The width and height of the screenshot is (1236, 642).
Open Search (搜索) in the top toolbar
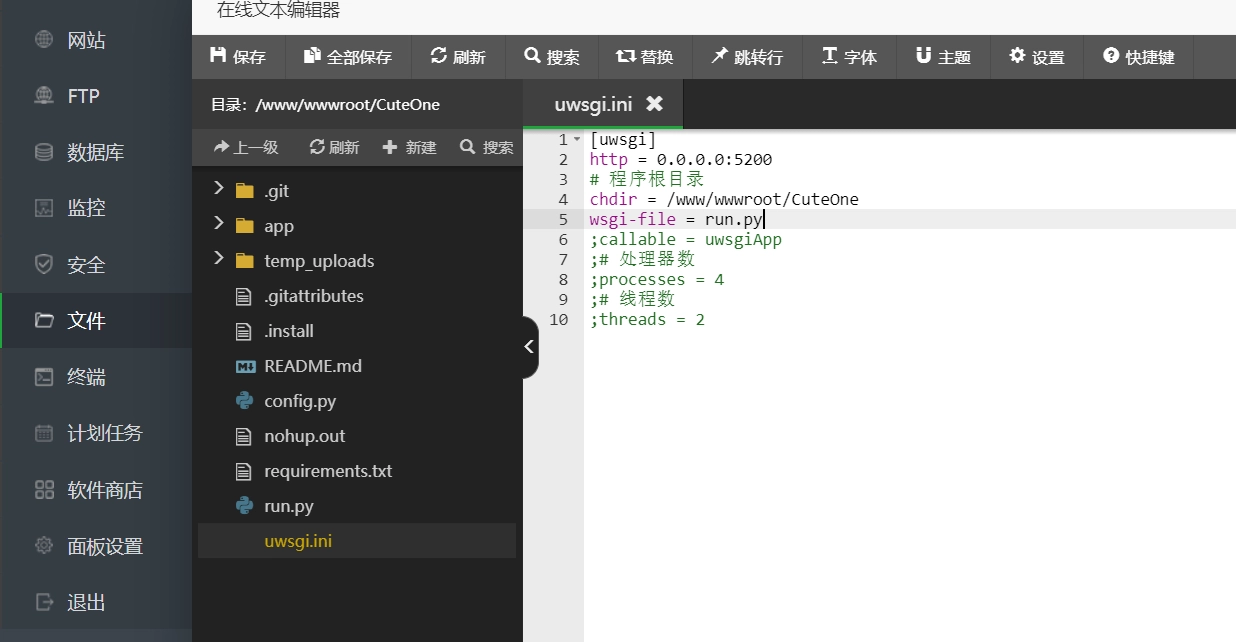551,57
